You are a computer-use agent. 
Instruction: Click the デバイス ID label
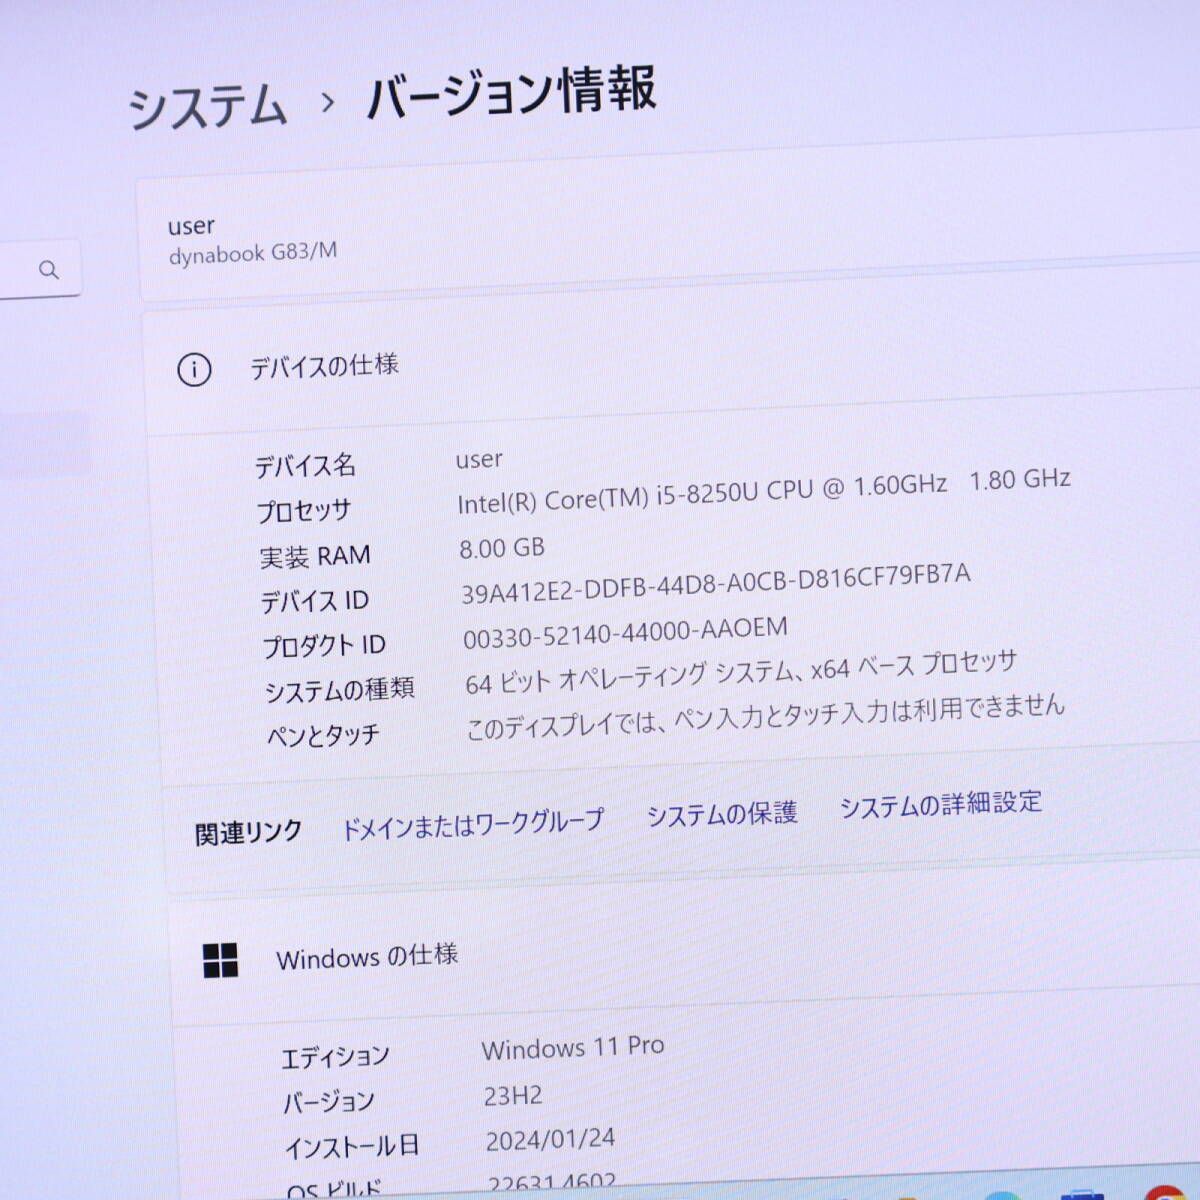pyautogui.click(x=315, y=601)
